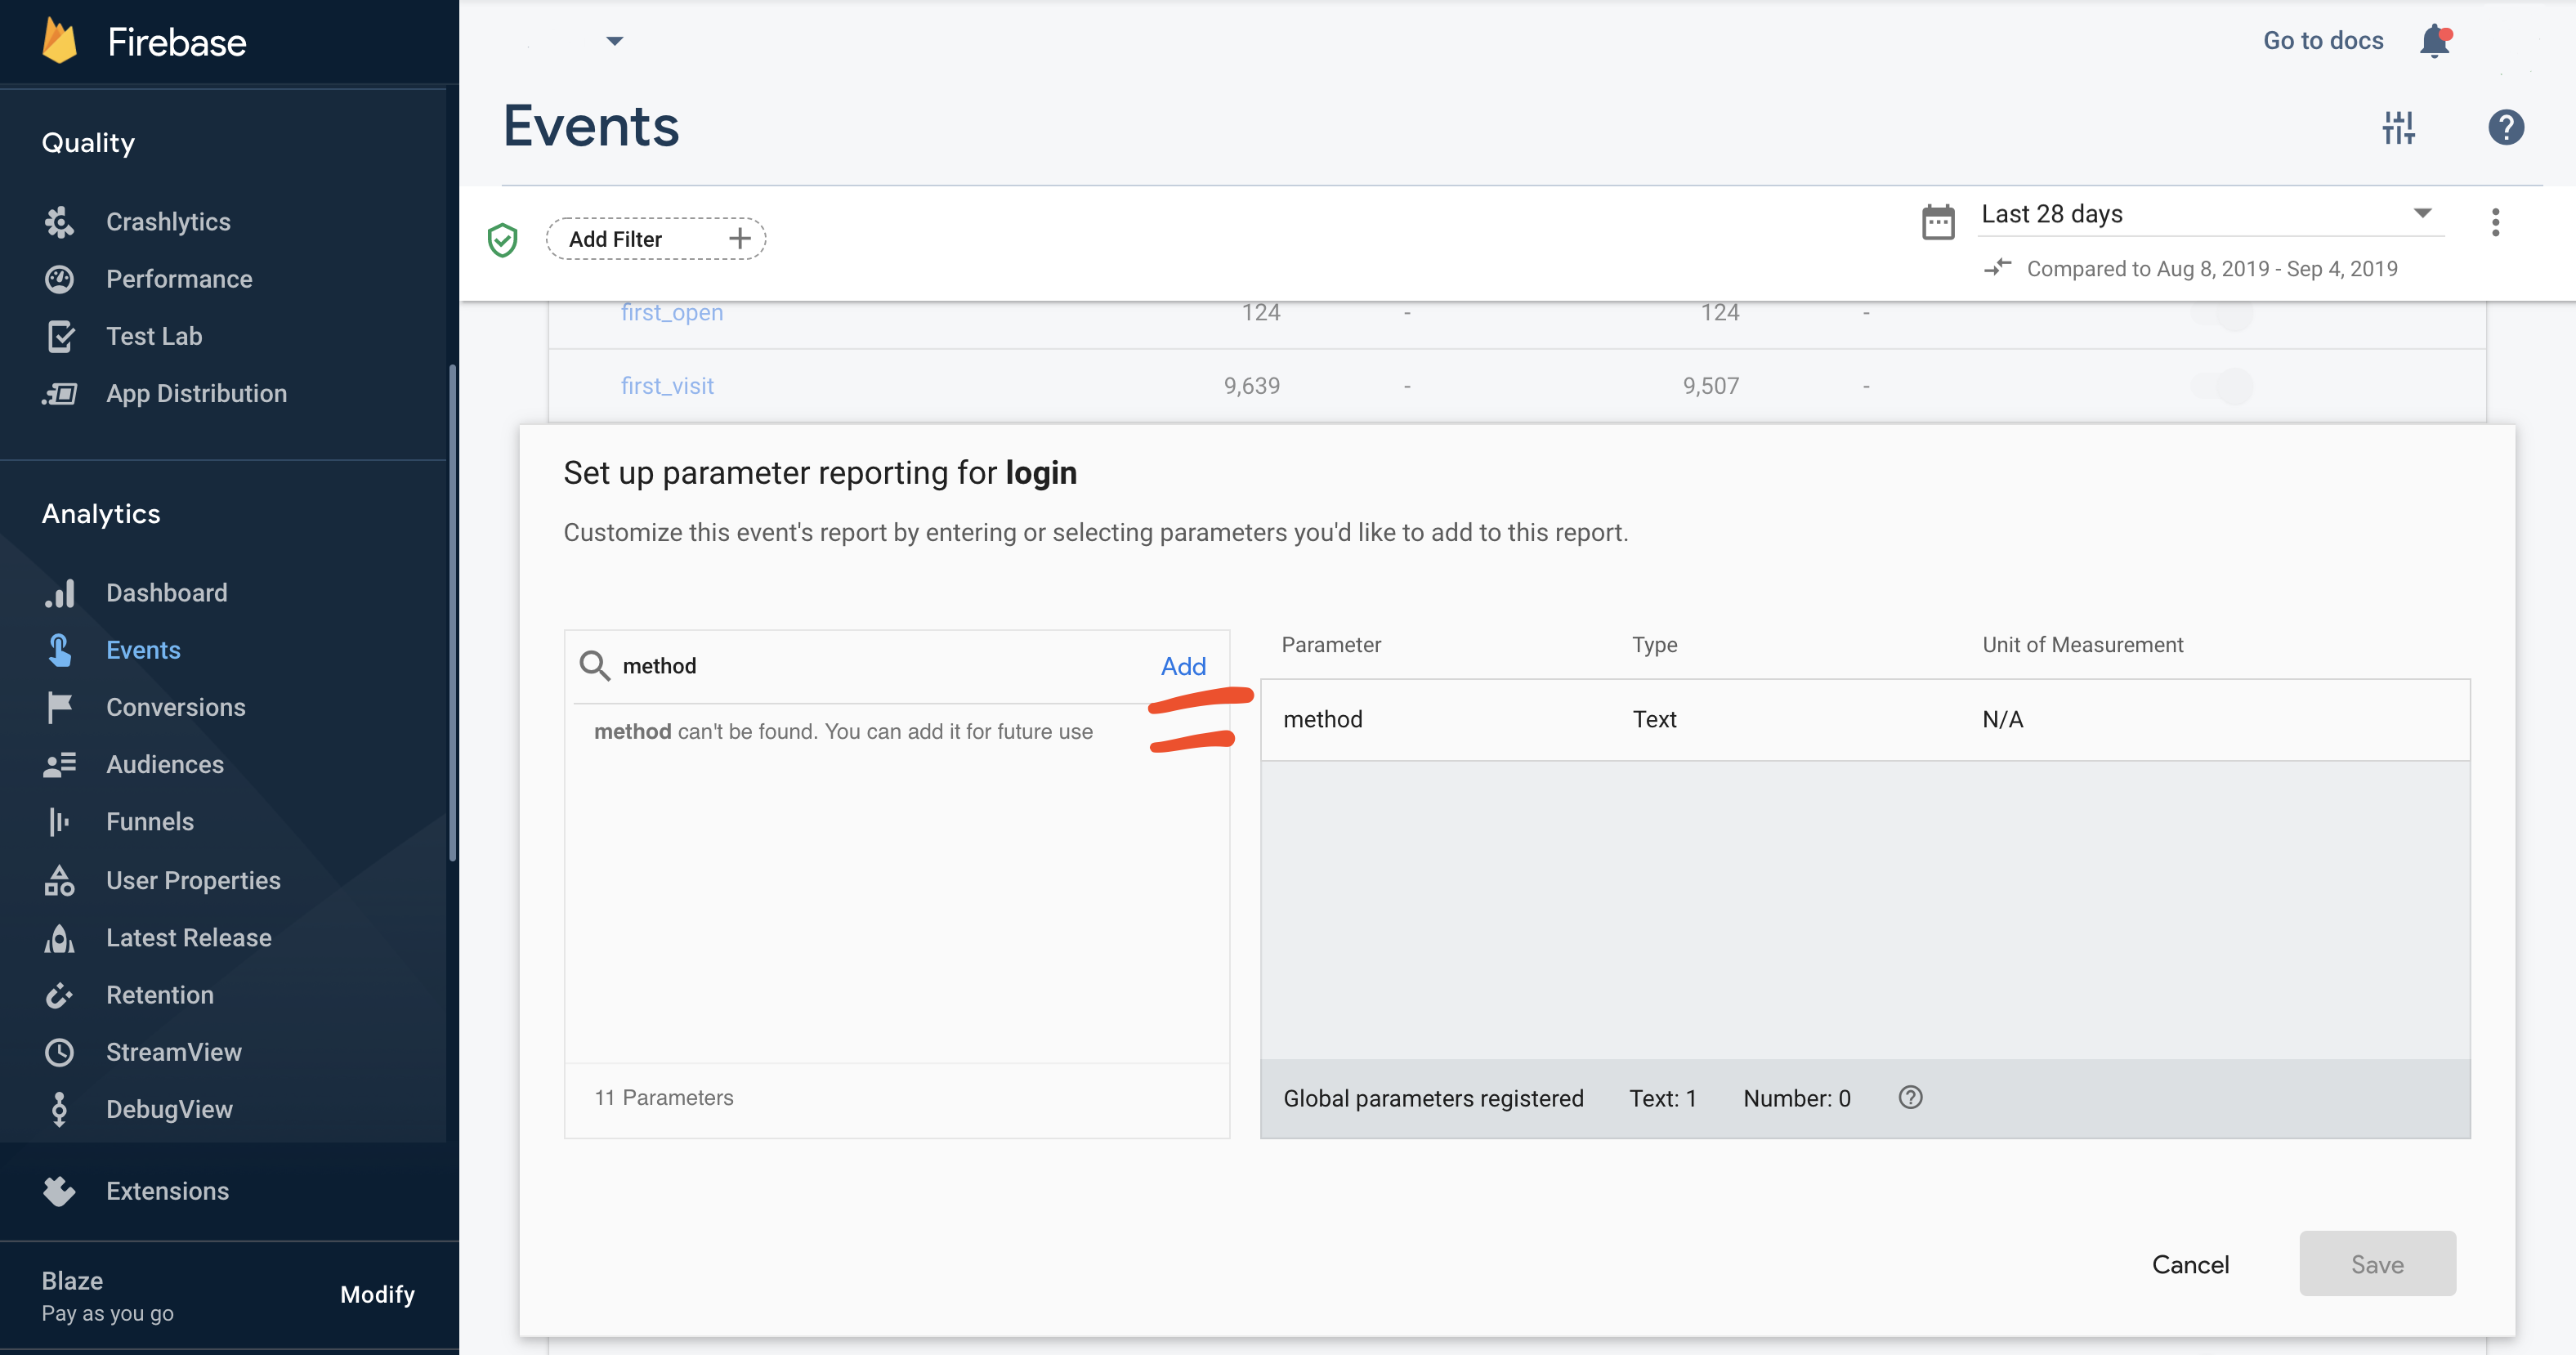The width and height of the screenshot is (2576, 1355).
Task: Navigate to Performance section
Action: click(179, 278)
